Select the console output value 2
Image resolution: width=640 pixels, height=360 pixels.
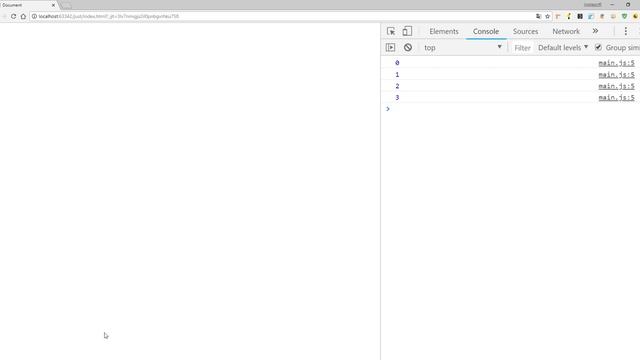397,86
